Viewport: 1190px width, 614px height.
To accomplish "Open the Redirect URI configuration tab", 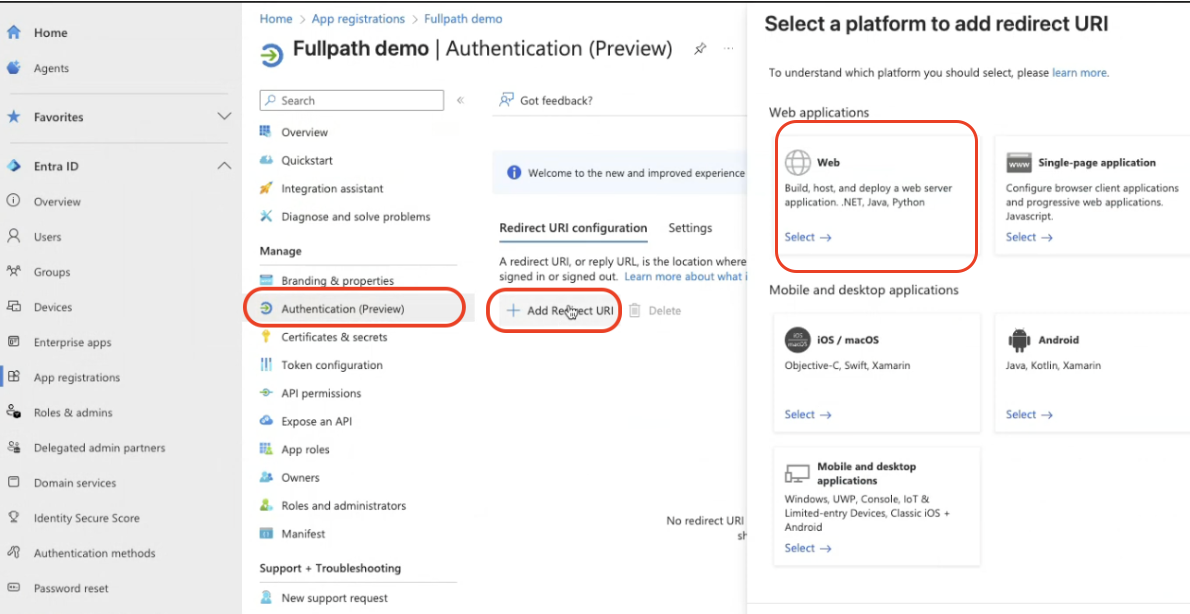I will click(x=573, y=228).
